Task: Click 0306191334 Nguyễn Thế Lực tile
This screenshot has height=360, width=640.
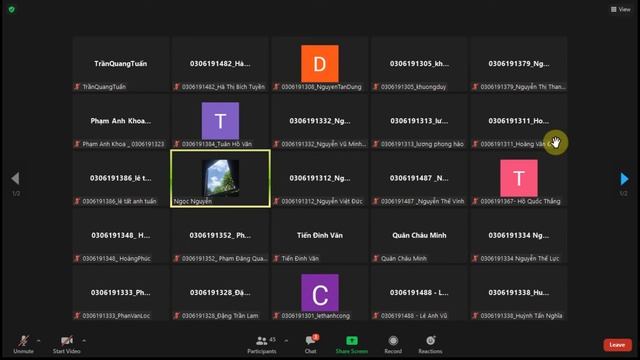Action: point(519,236)
